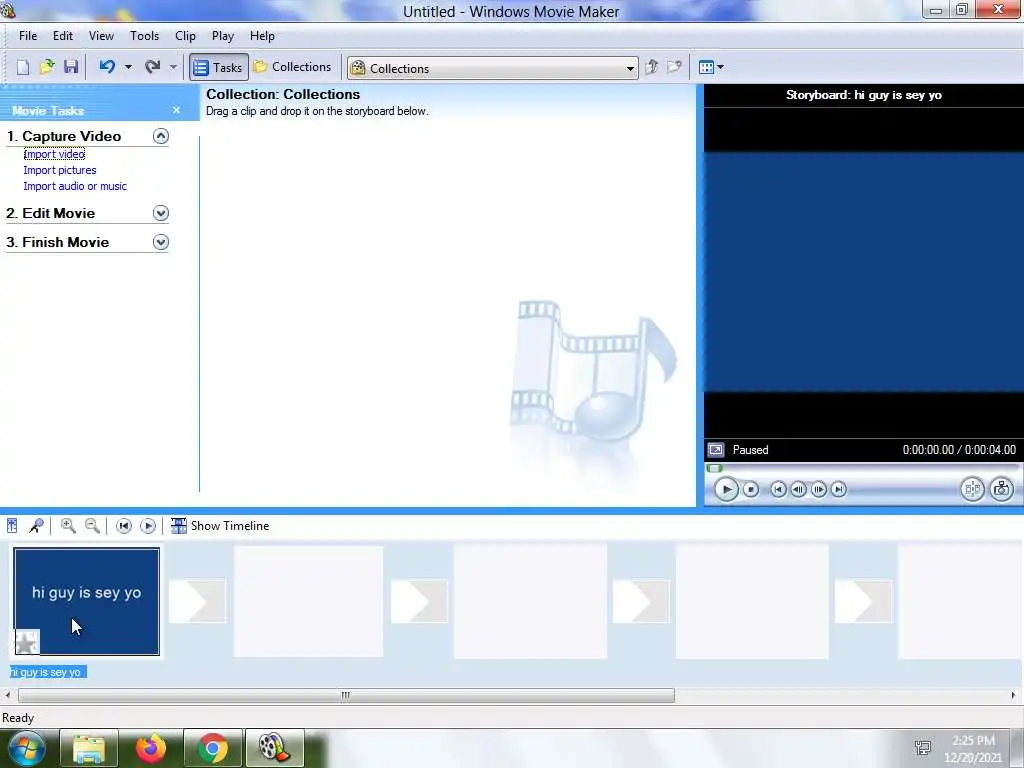
Task: Click the preview monitor Back button
Action: [778, 489]
